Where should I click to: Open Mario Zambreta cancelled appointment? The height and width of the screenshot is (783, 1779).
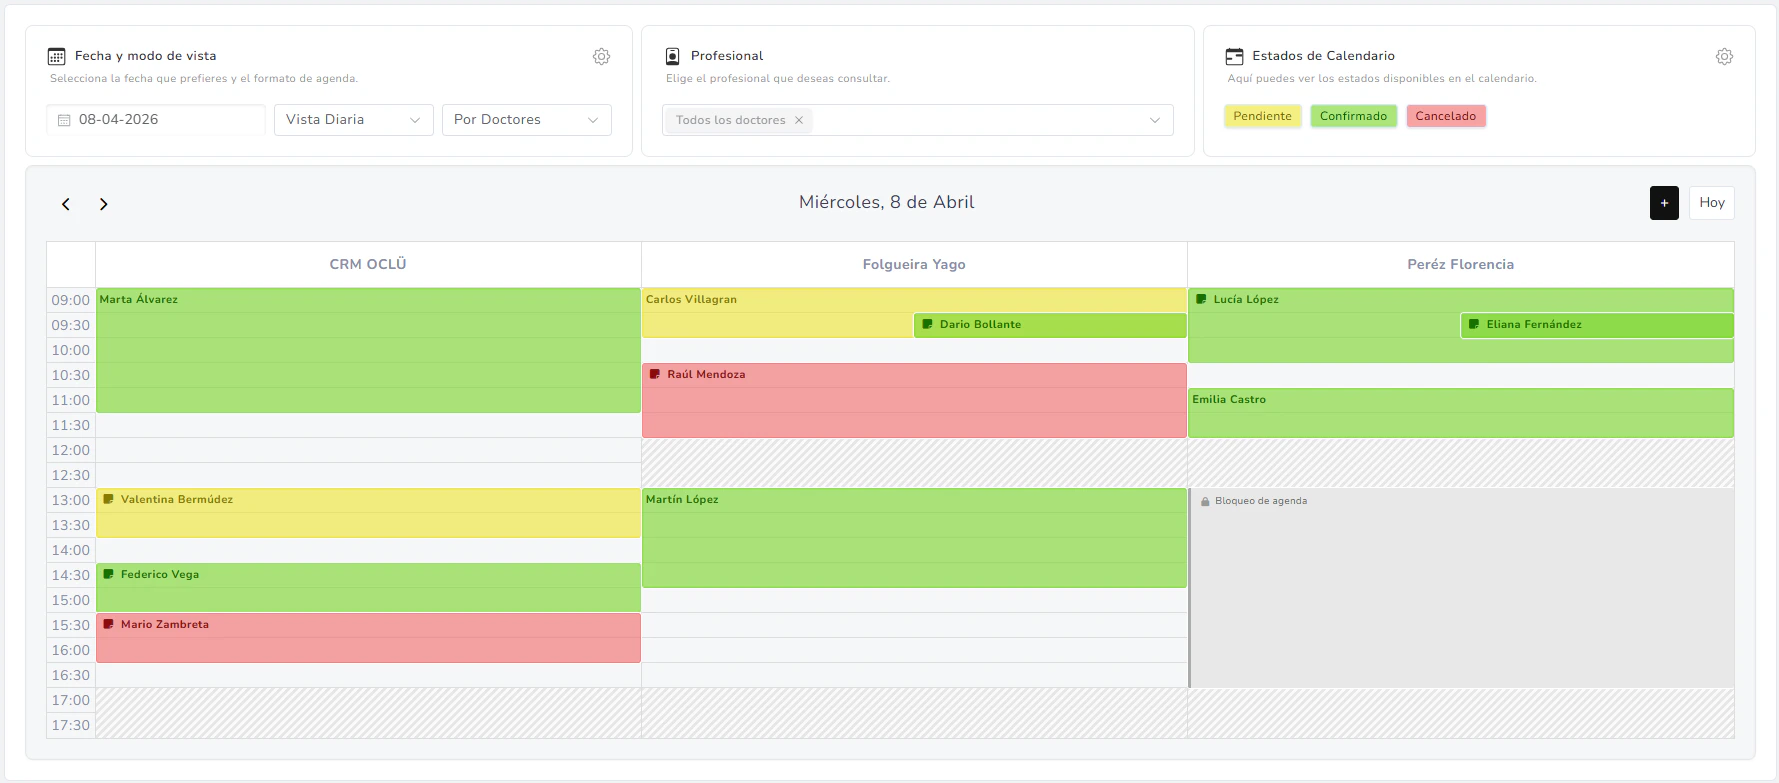pyautogui.click(x=368, y=638)
